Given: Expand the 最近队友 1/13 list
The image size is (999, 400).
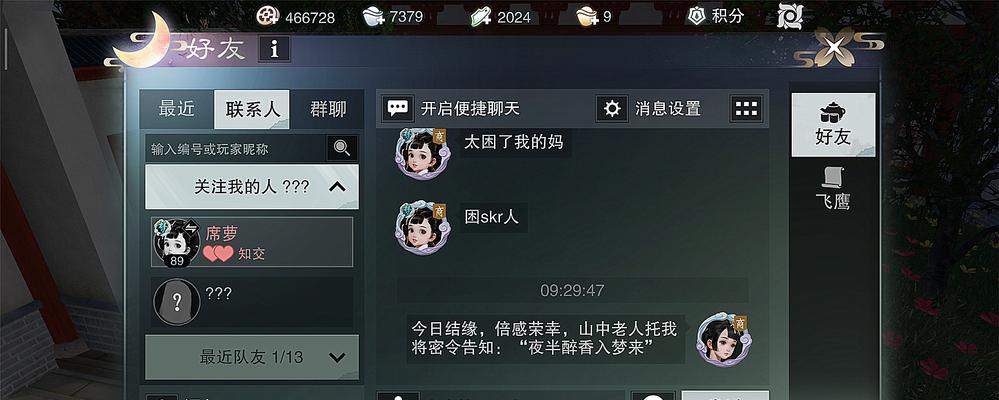Looking at the screenshot, I should pyautogui.click(x=337, y=357).
